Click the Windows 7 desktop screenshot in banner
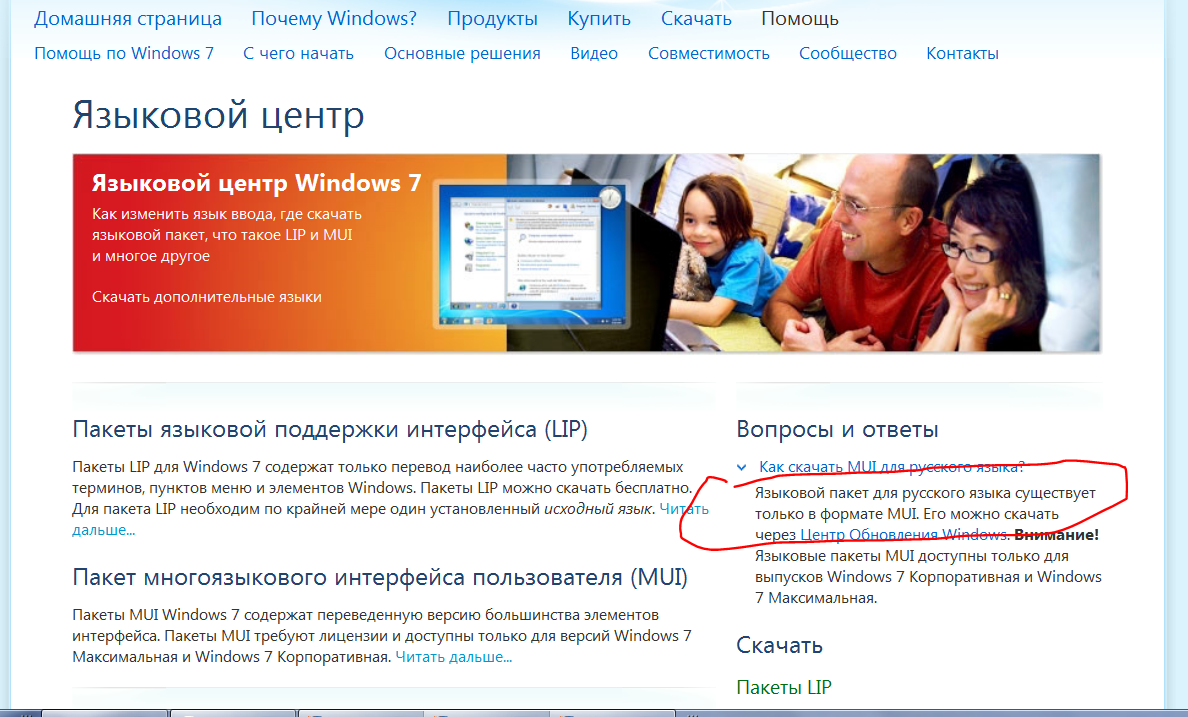1188x717 pixels. click(533, 255)
